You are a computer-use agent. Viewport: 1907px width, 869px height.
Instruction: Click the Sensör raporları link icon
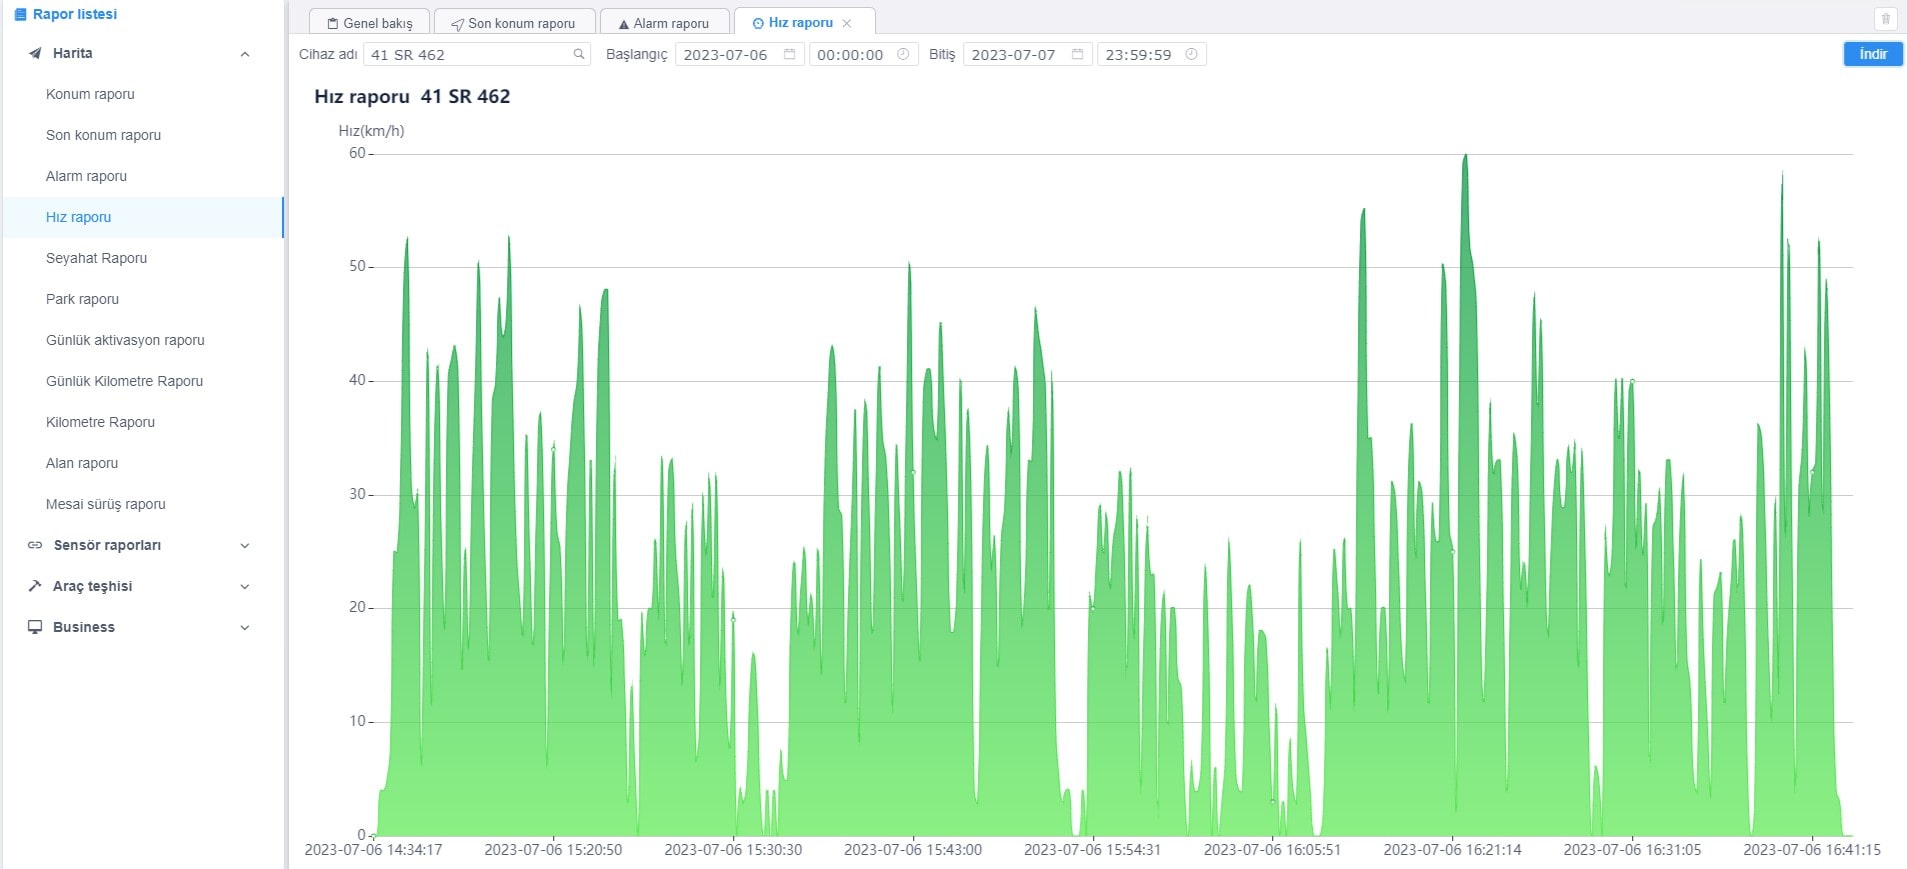pyautogui.click(x=35, y=545)
